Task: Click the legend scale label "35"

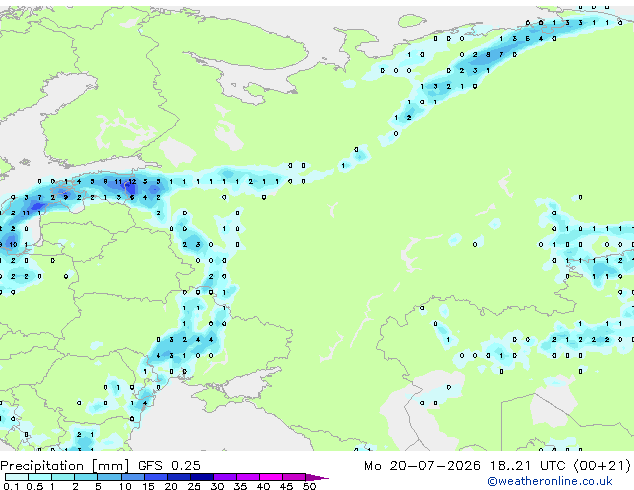Action: pyautogui.click(x=241, y=486)
